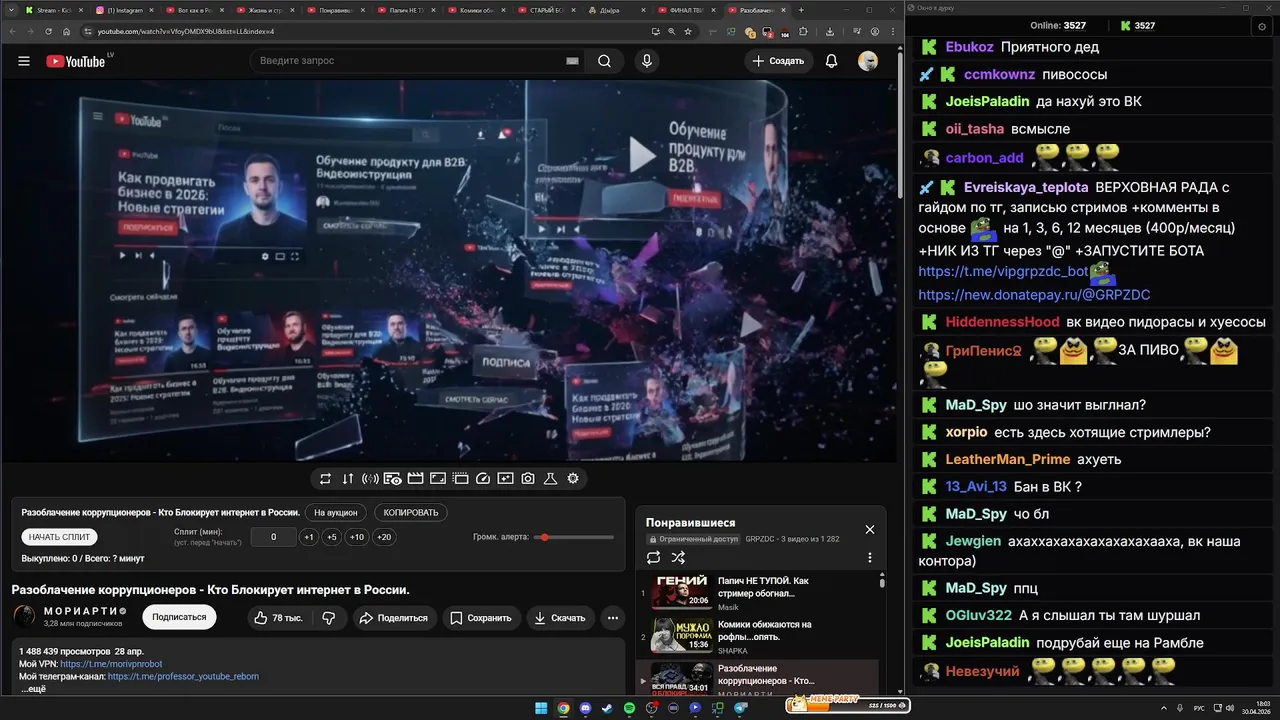The image size is (1280, 720).
Task: Click the broadcast signal icon in player toolbar
Action: (370, 479)
